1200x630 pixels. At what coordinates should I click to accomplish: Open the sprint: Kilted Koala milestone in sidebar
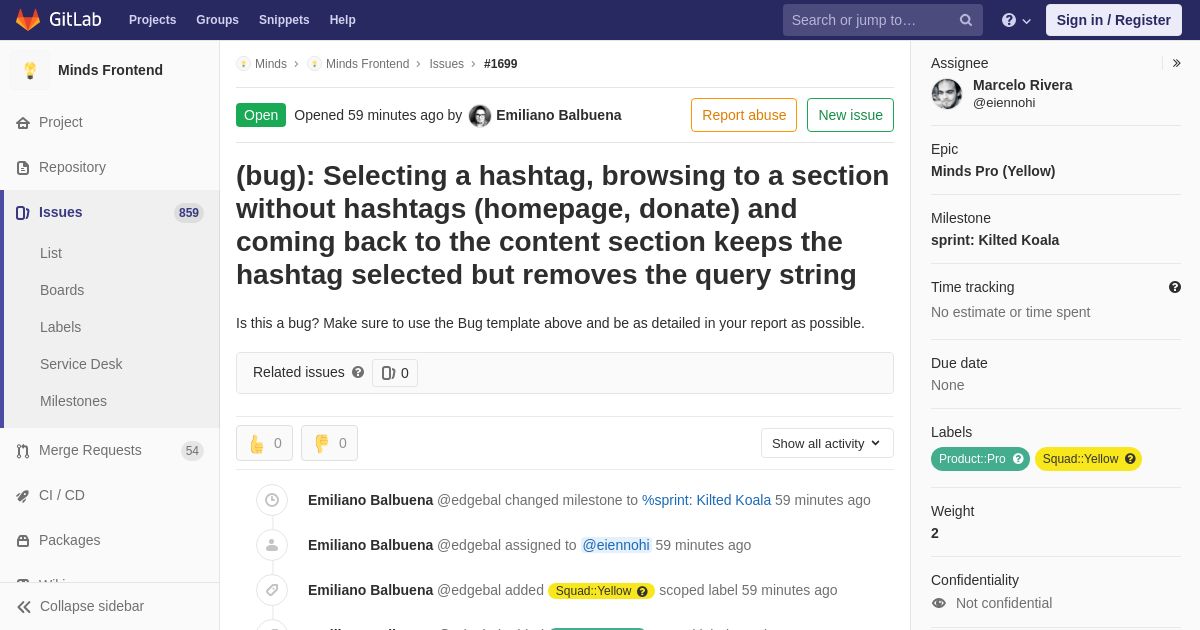tap(995, 240)
